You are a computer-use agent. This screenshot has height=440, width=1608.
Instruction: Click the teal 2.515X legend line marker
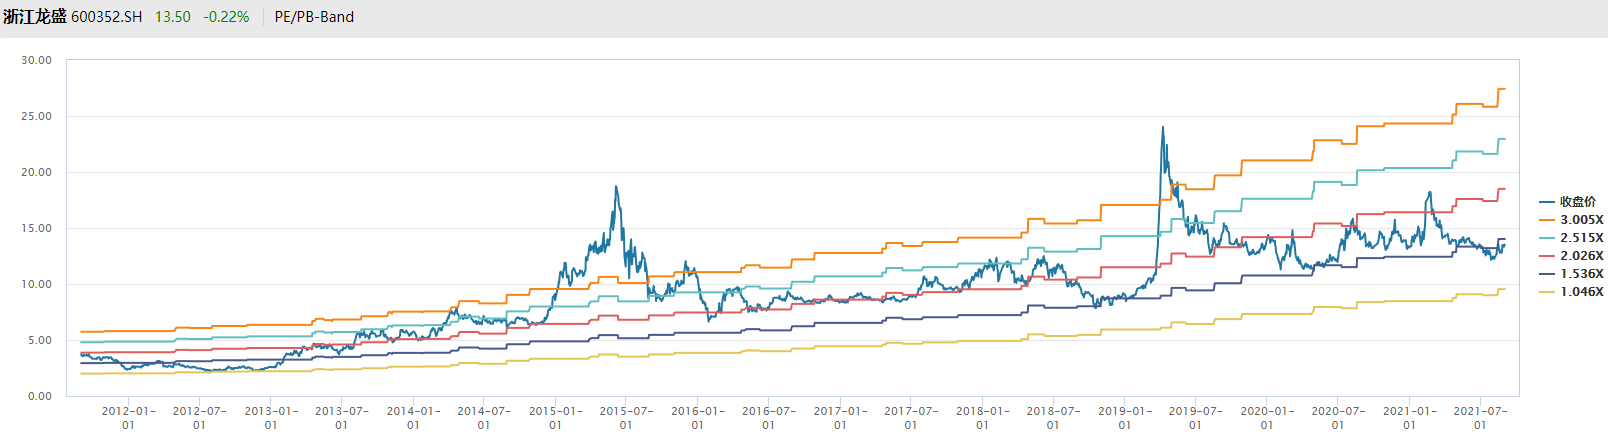(x=1547, y=238)
